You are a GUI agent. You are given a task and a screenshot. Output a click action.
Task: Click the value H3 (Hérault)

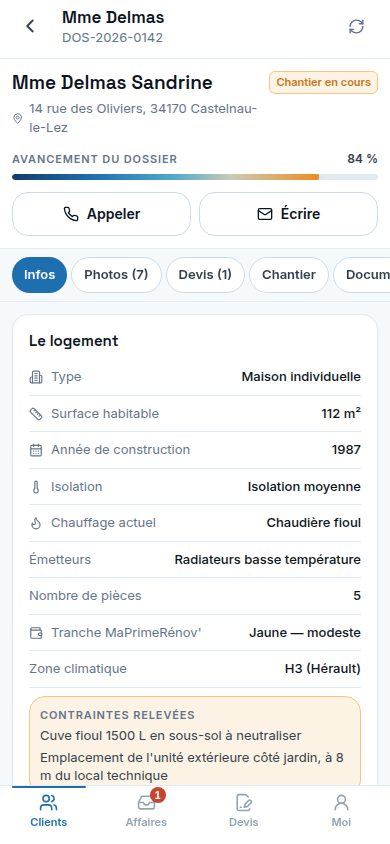tap(323, 669)
